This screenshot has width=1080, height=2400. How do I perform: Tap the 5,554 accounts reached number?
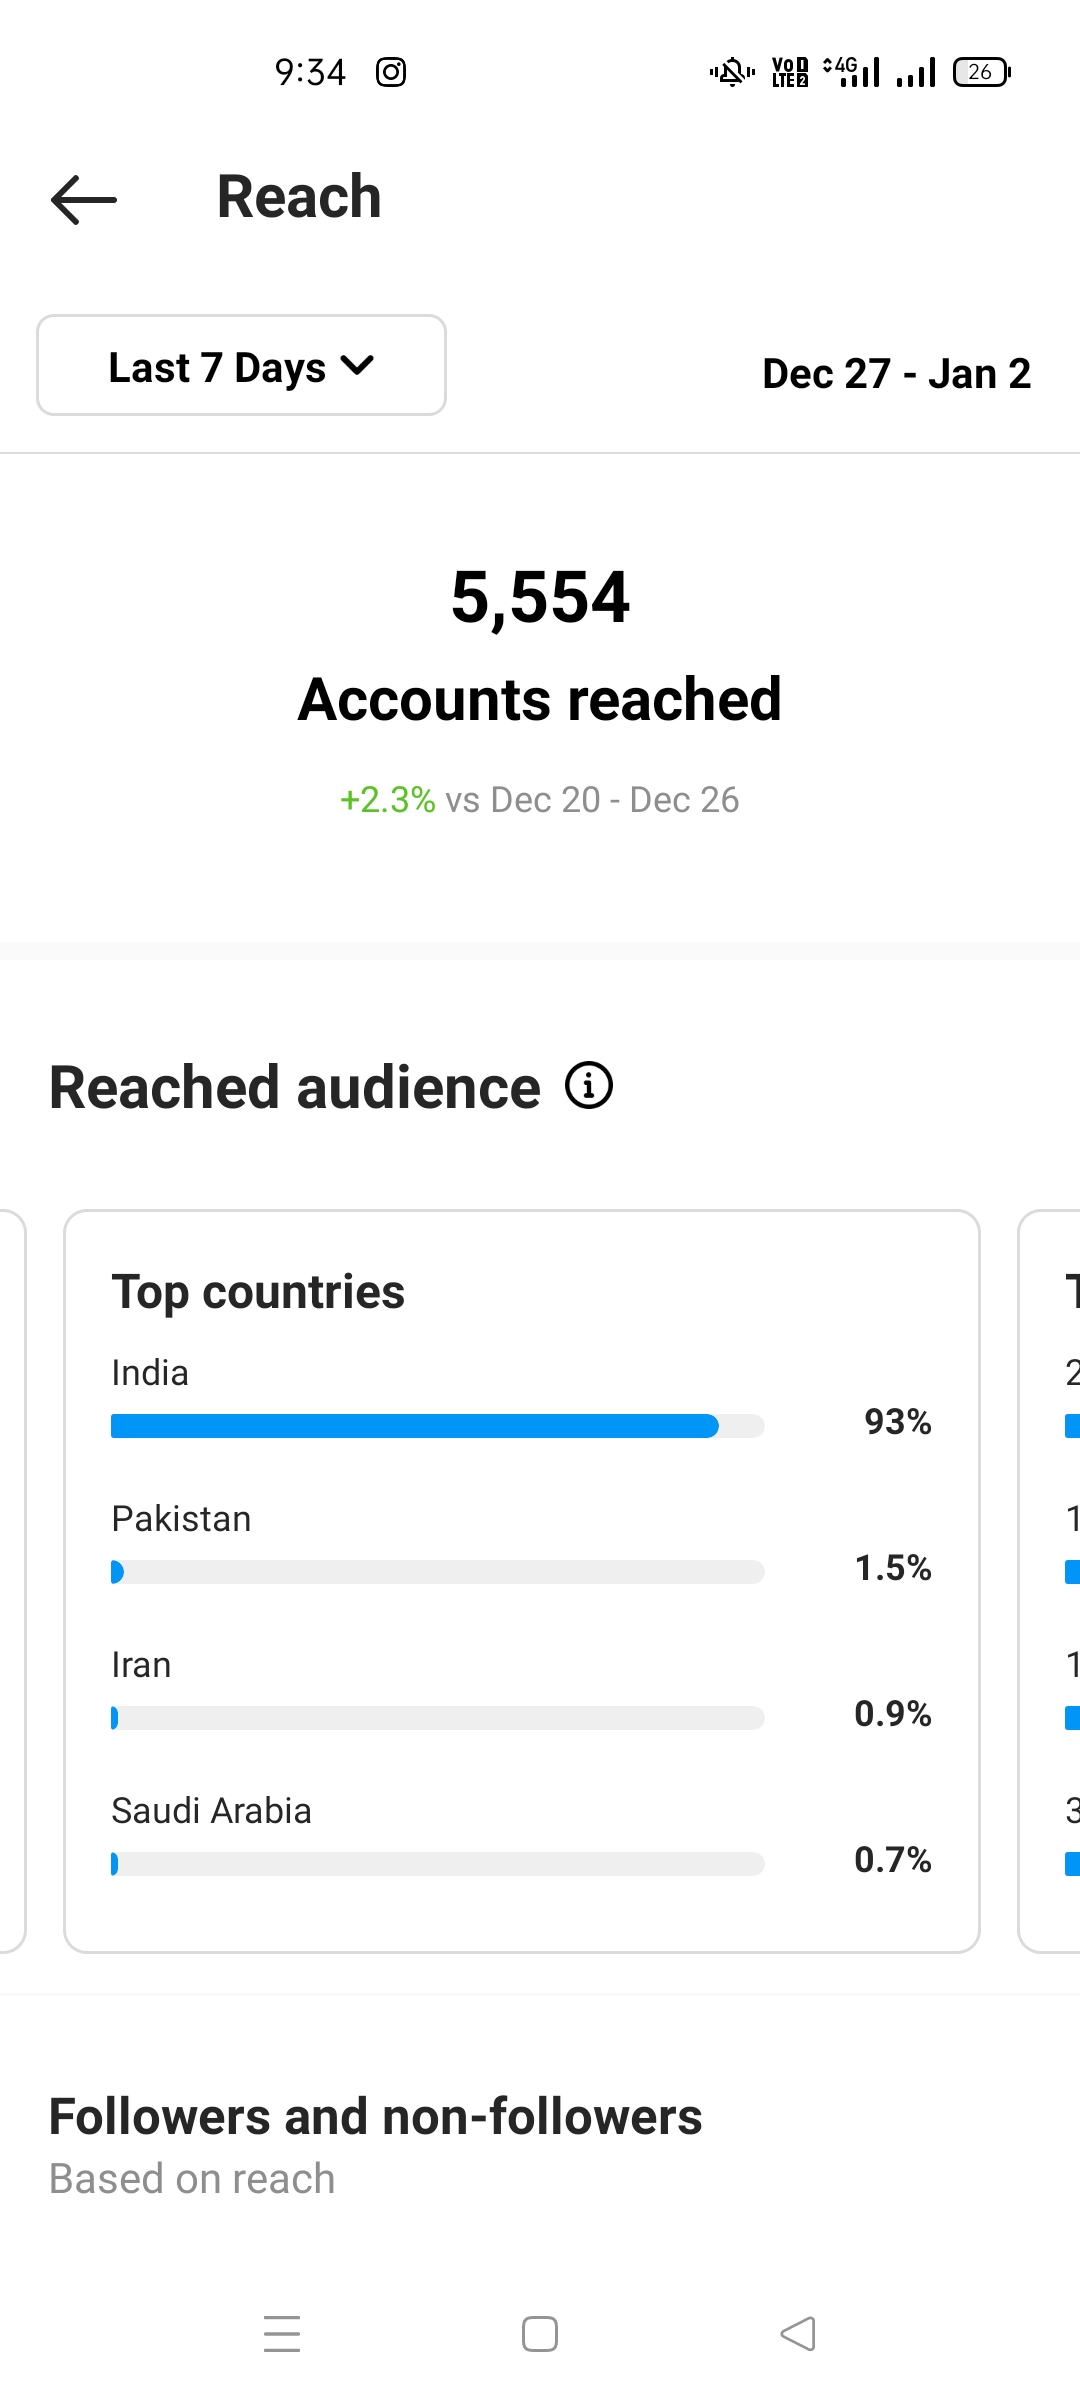540,597
